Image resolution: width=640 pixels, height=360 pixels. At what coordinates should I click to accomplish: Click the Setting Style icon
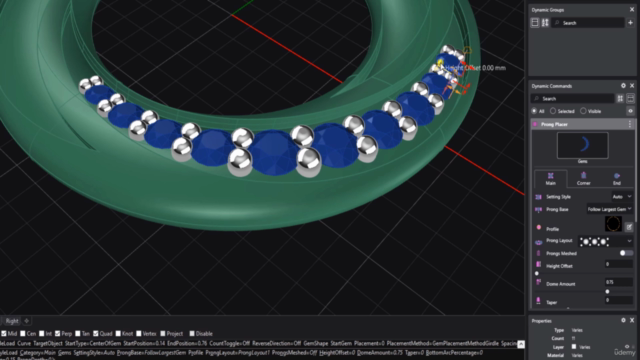pos(538,197)
